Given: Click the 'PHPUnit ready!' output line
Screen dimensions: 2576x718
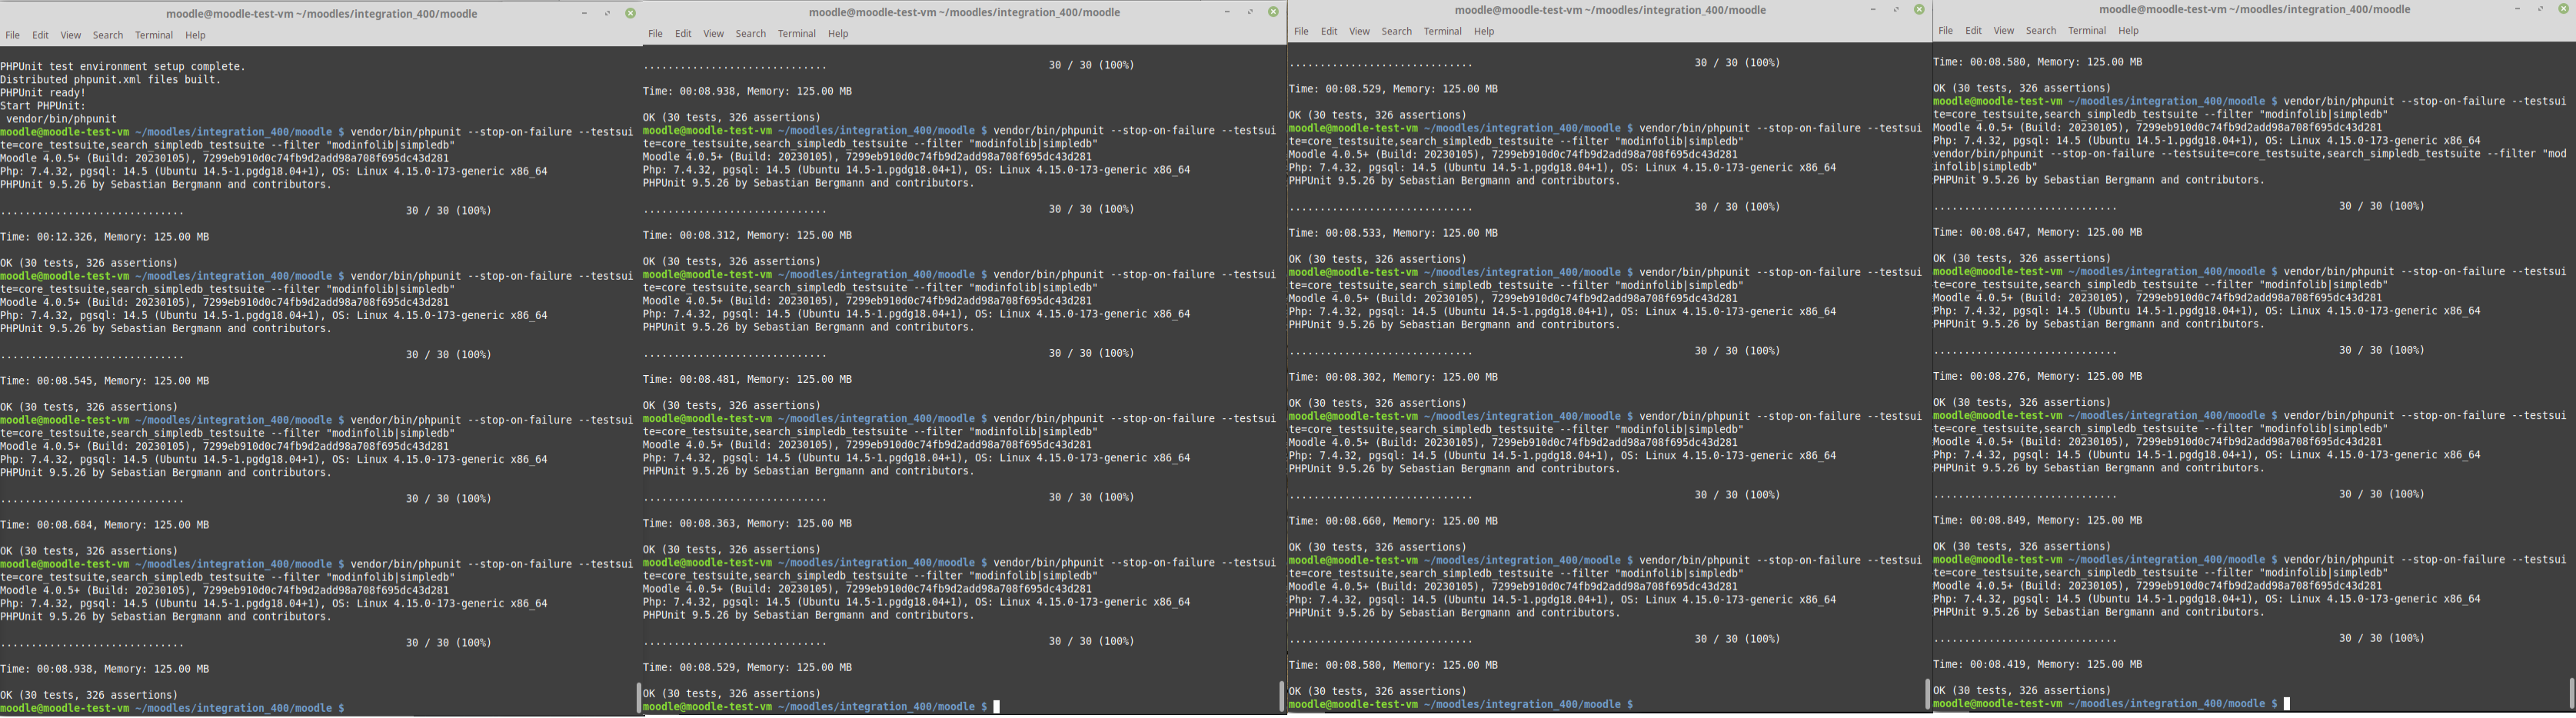Looking at the screenshot, I should [43, 93].
